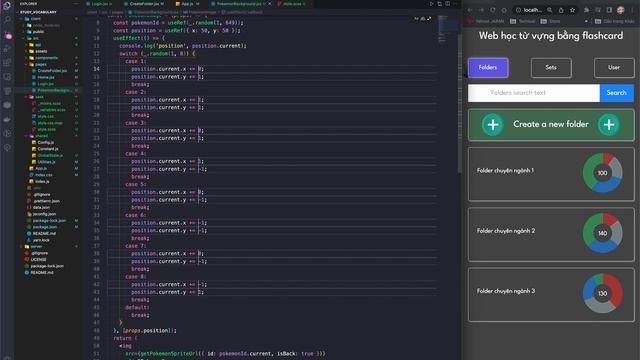
Task: Expand the components folder in Explorer
Action: point(42,58)
